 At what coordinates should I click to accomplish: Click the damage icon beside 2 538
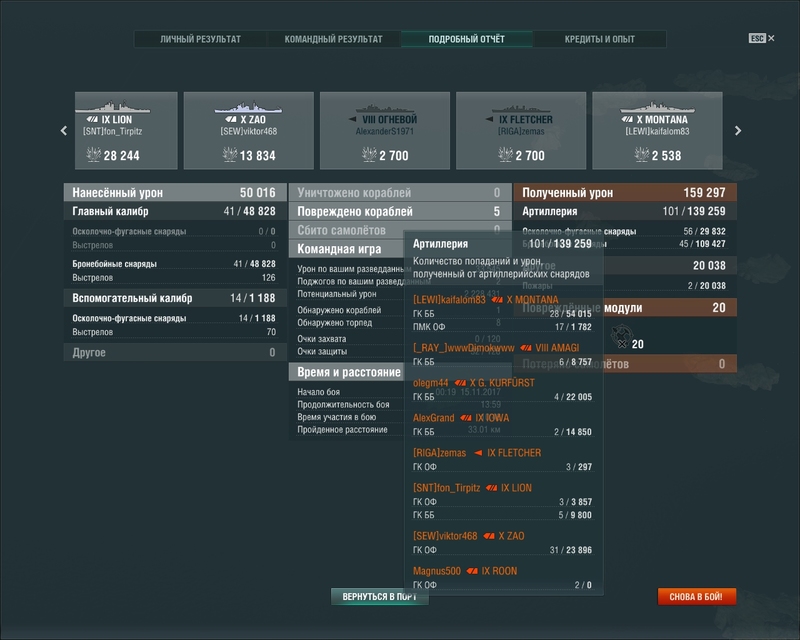pyautogui.click(x=641, y=154)
